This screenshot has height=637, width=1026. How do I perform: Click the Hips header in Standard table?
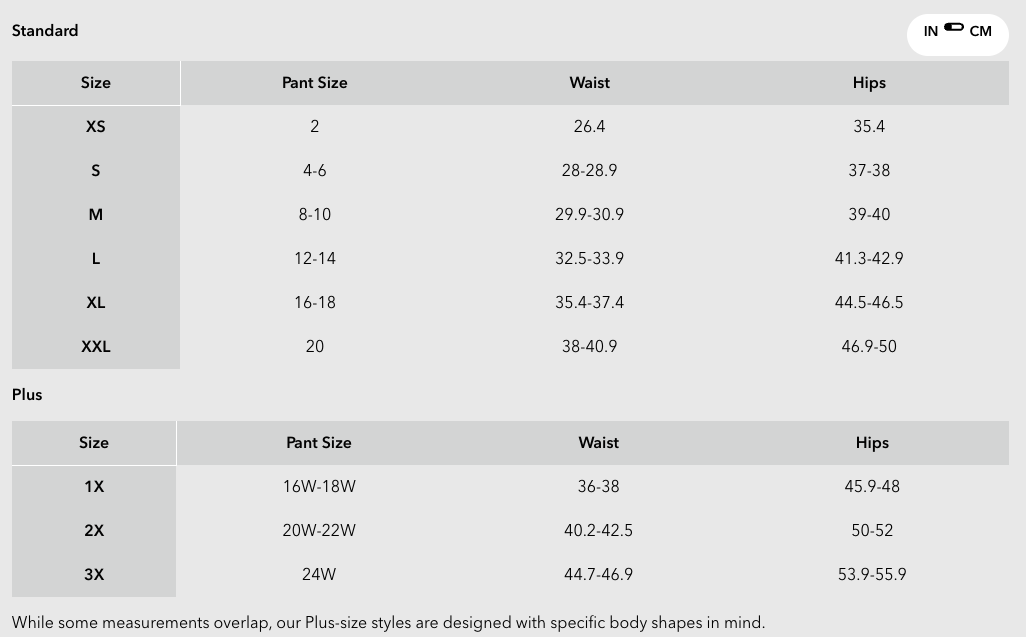coord(869,83)
